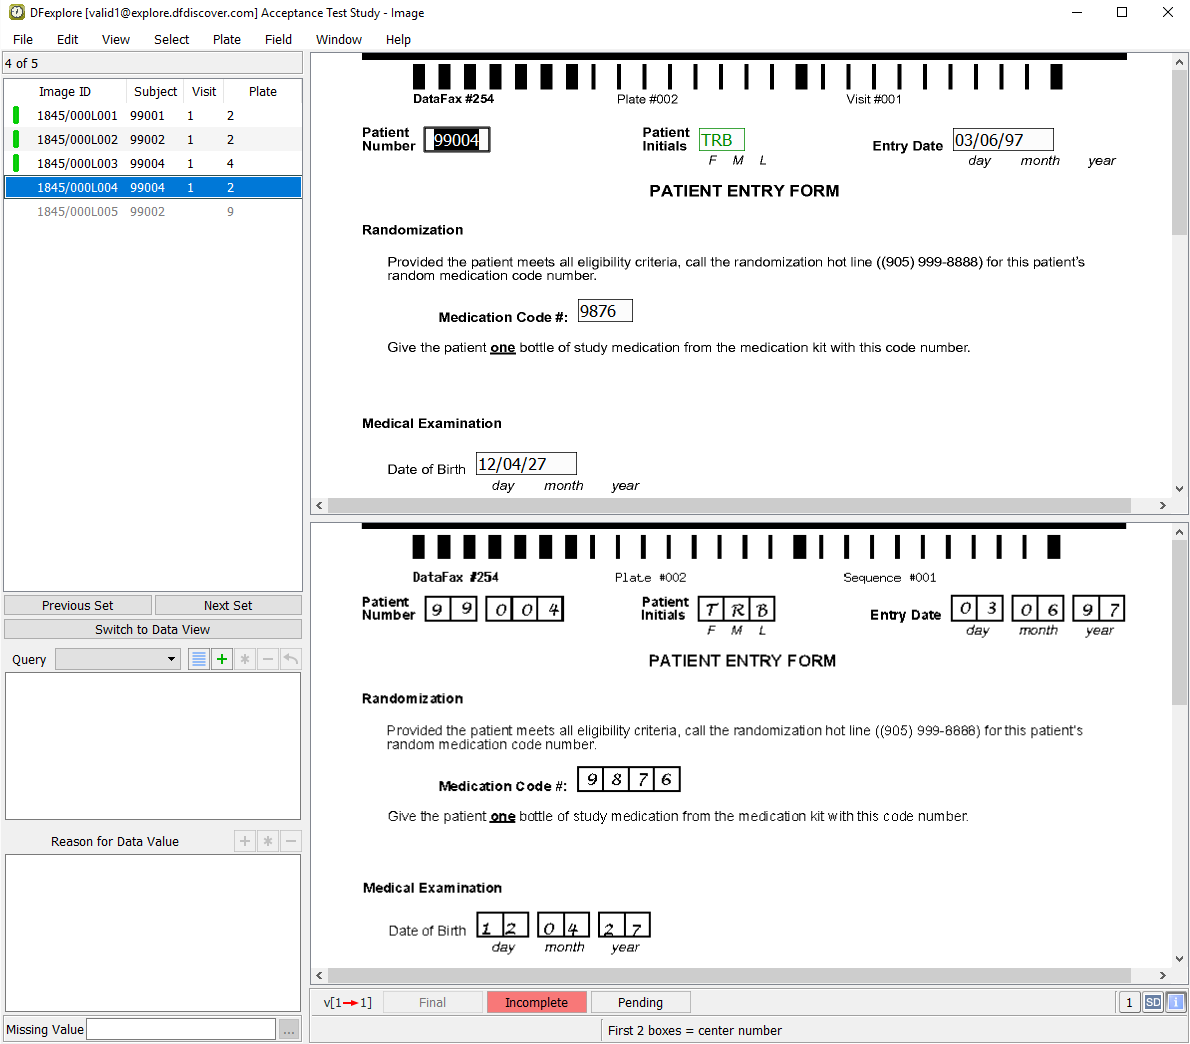The height and width of the screenshot is (1044, 1190).
Task: Open the Plate menu
Action: (x=227, y=40)
